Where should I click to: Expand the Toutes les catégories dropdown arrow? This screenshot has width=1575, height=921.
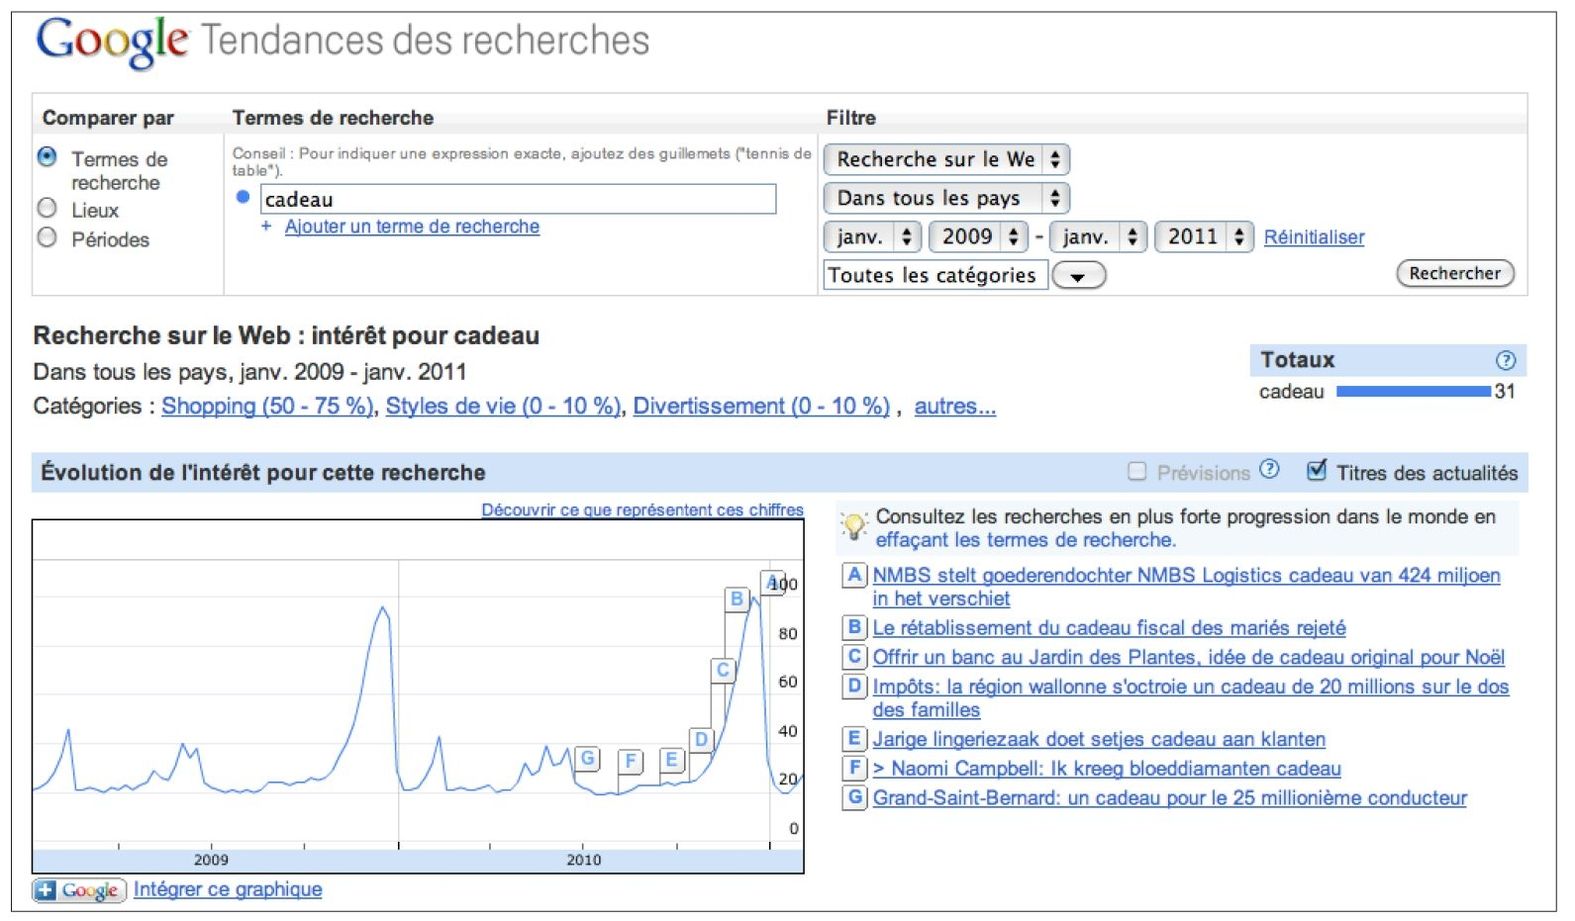[x=1078, y=276]
